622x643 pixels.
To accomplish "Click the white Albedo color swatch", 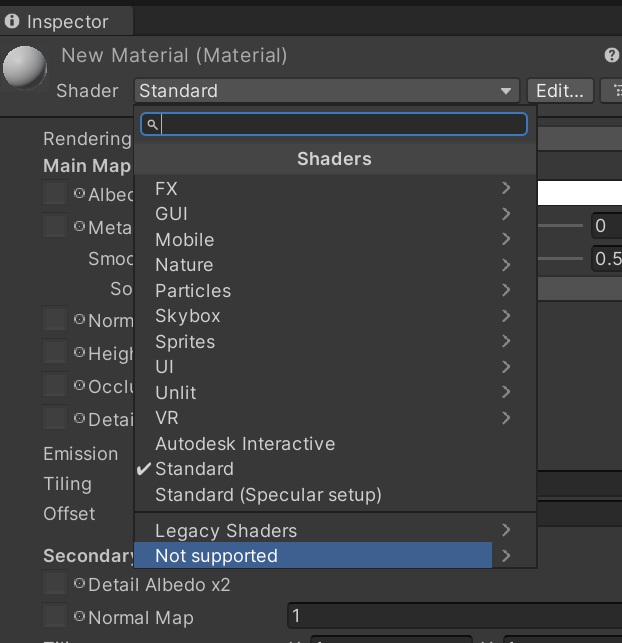I will (580, 193).
